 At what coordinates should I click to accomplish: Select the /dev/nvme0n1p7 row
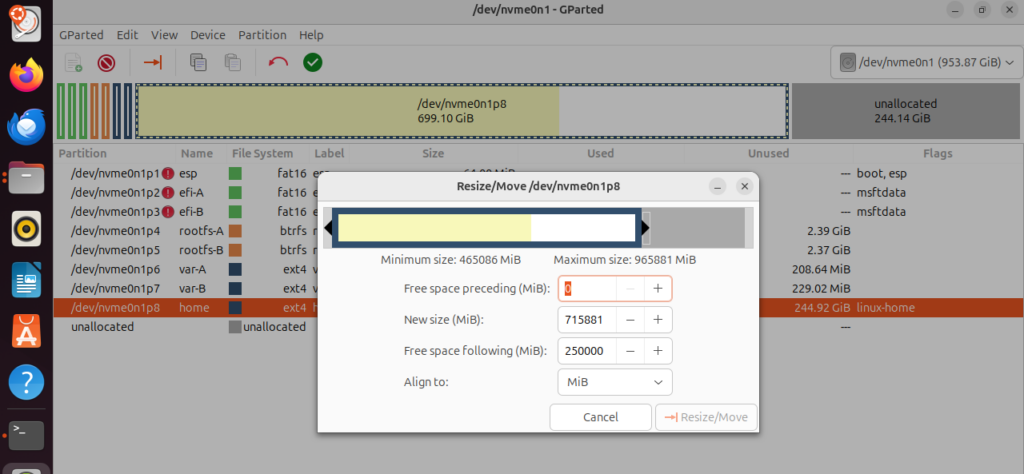538,288
